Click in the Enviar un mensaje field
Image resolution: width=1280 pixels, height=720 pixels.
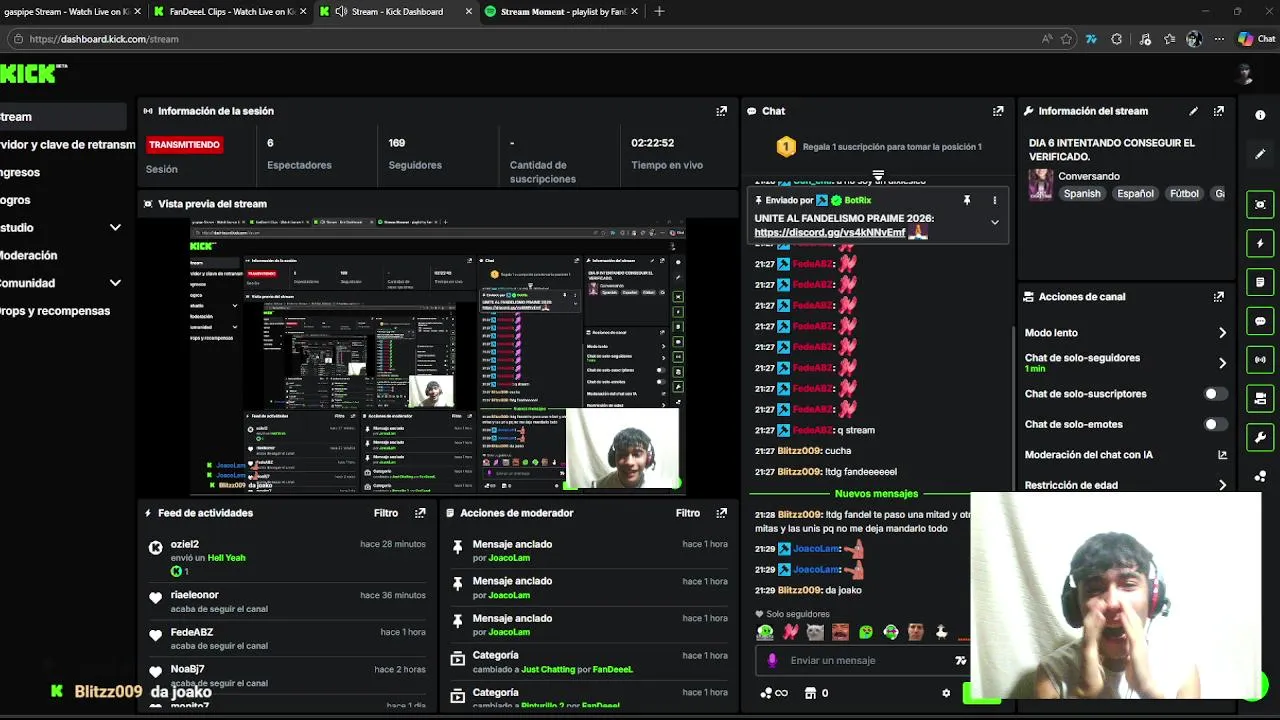860,660
